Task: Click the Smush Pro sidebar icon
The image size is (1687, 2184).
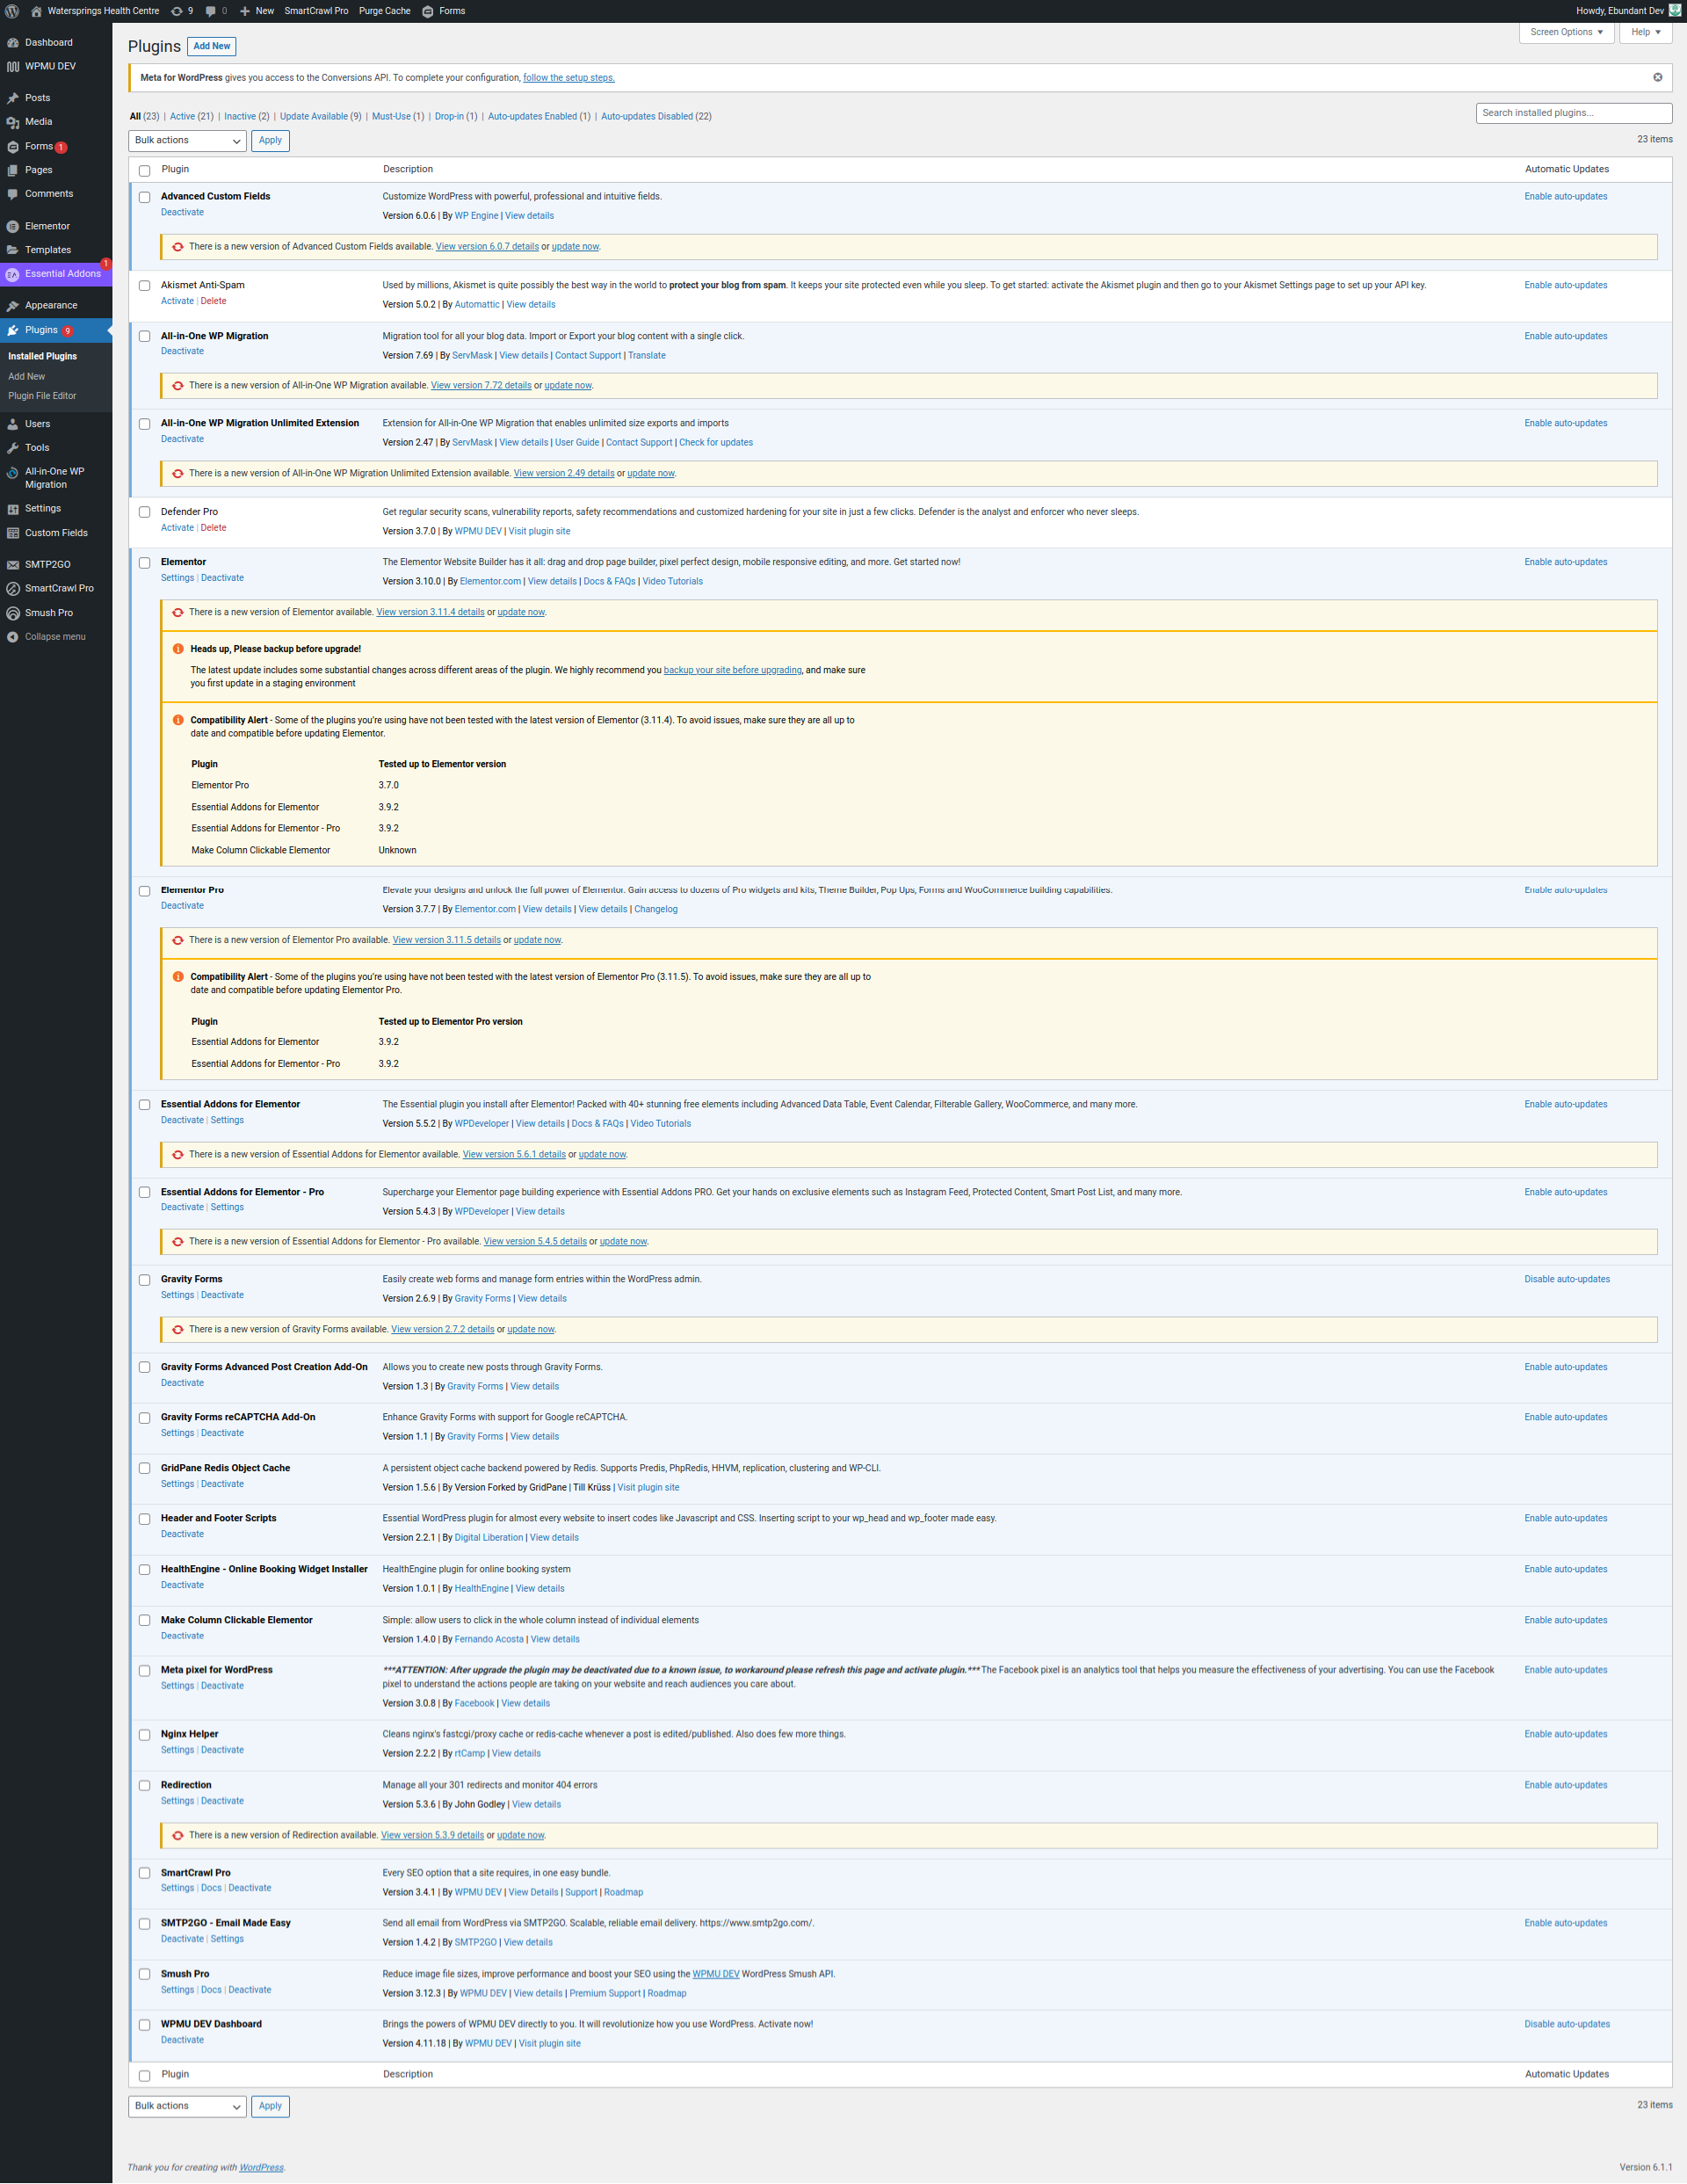Action: [13, 613]
